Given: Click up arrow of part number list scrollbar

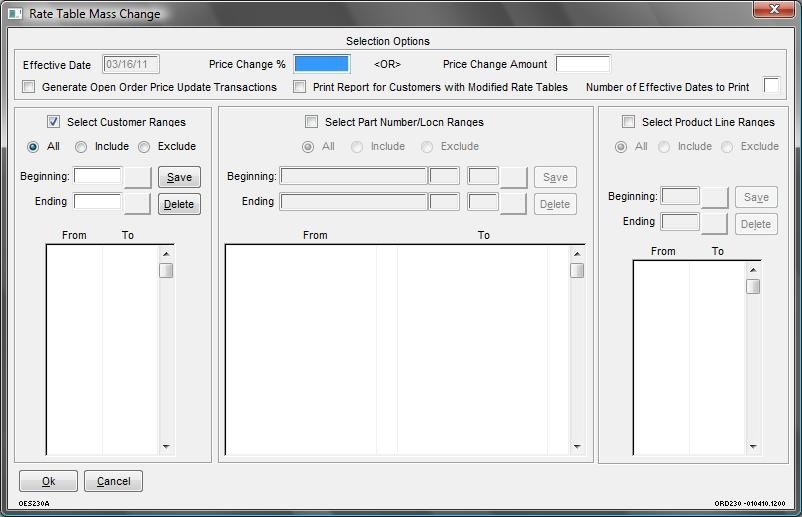Looking at the screenshot, I should click(577, 254).
